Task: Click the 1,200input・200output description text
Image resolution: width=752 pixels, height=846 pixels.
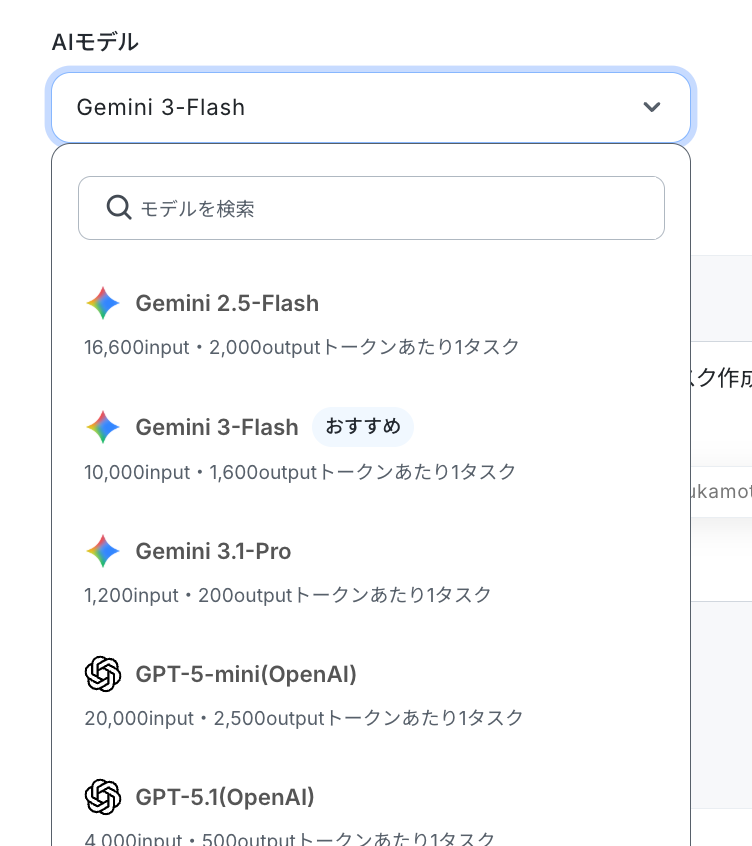Action: (288, 595)
